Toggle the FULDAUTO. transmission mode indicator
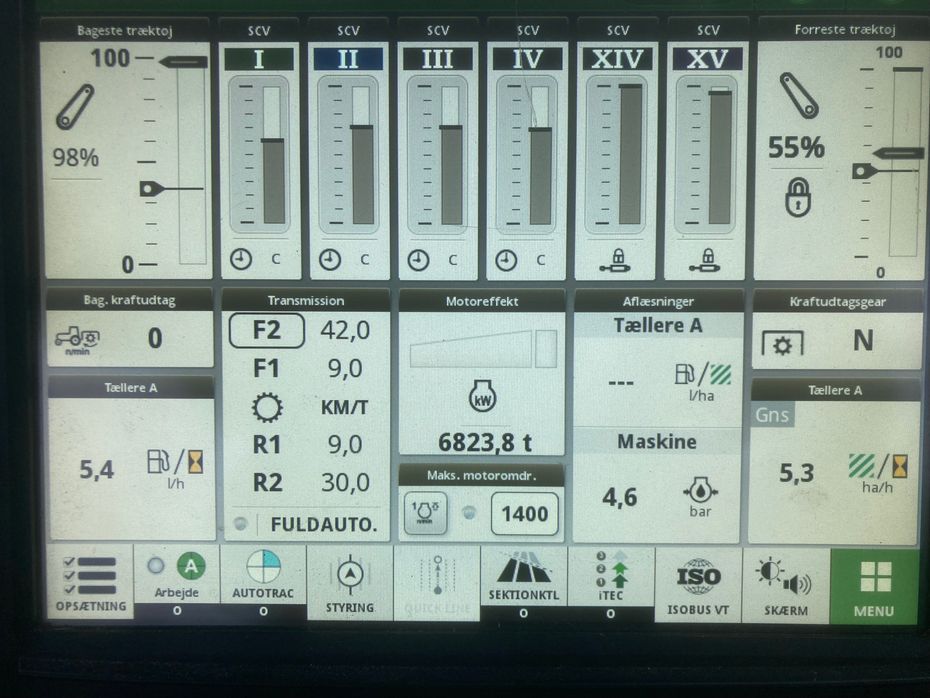This screenshot has height=698, width=930. coord(306,524)
